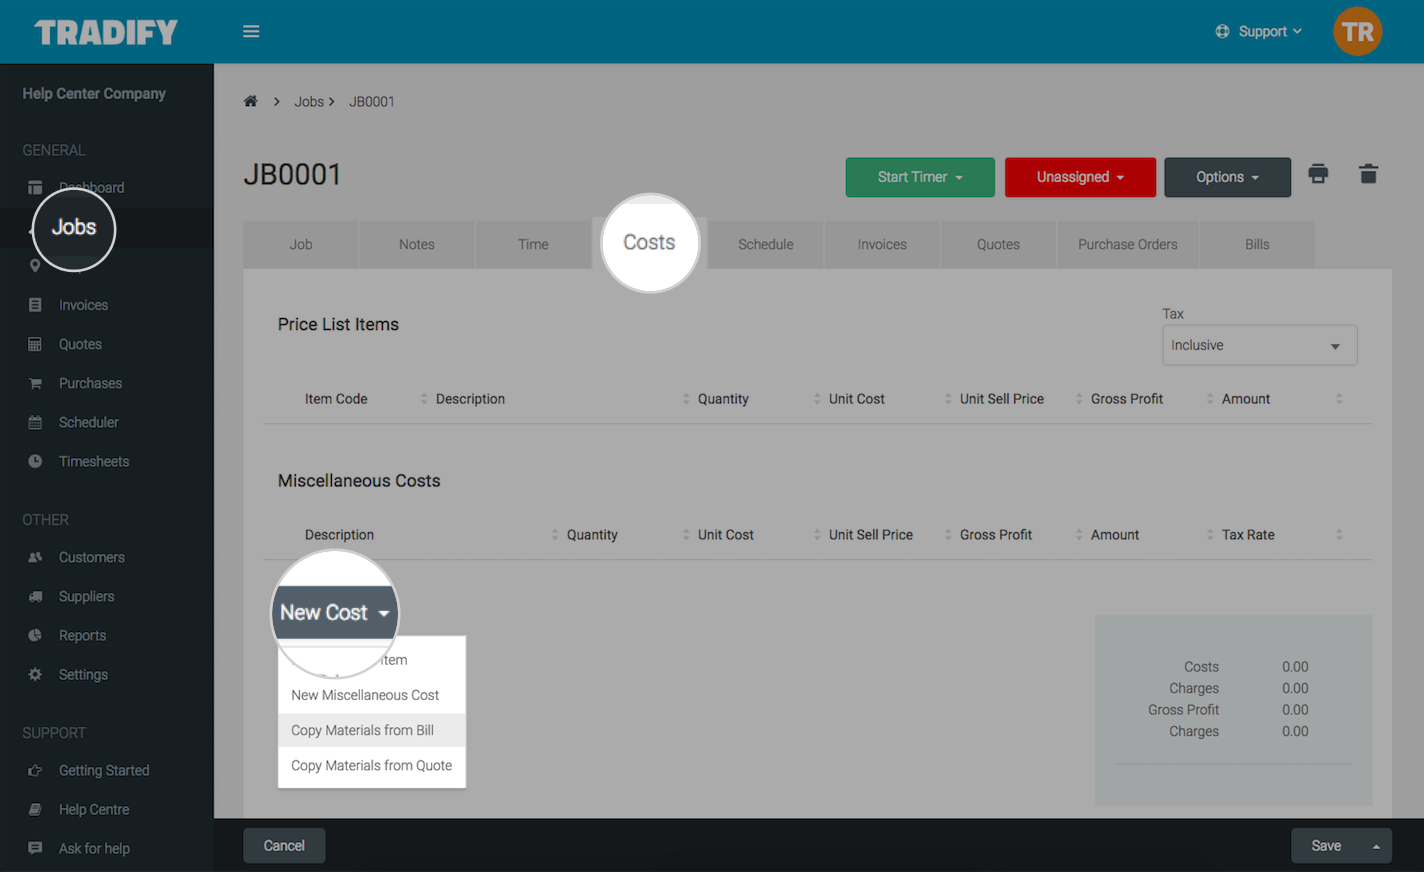Click the Ask for help chat icon
1424x872 pixels.
point(35,848)
